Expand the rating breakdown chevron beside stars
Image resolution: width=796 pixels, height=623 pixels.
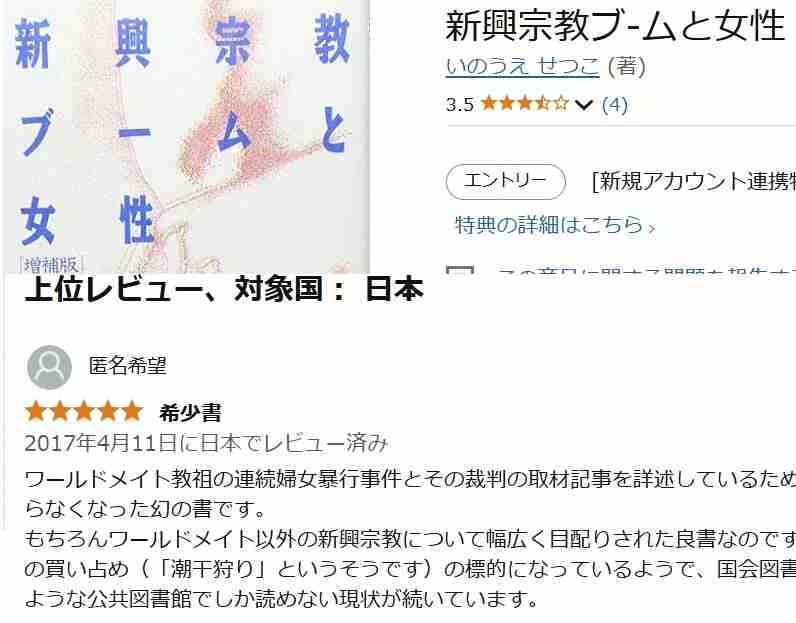[584, 105]
